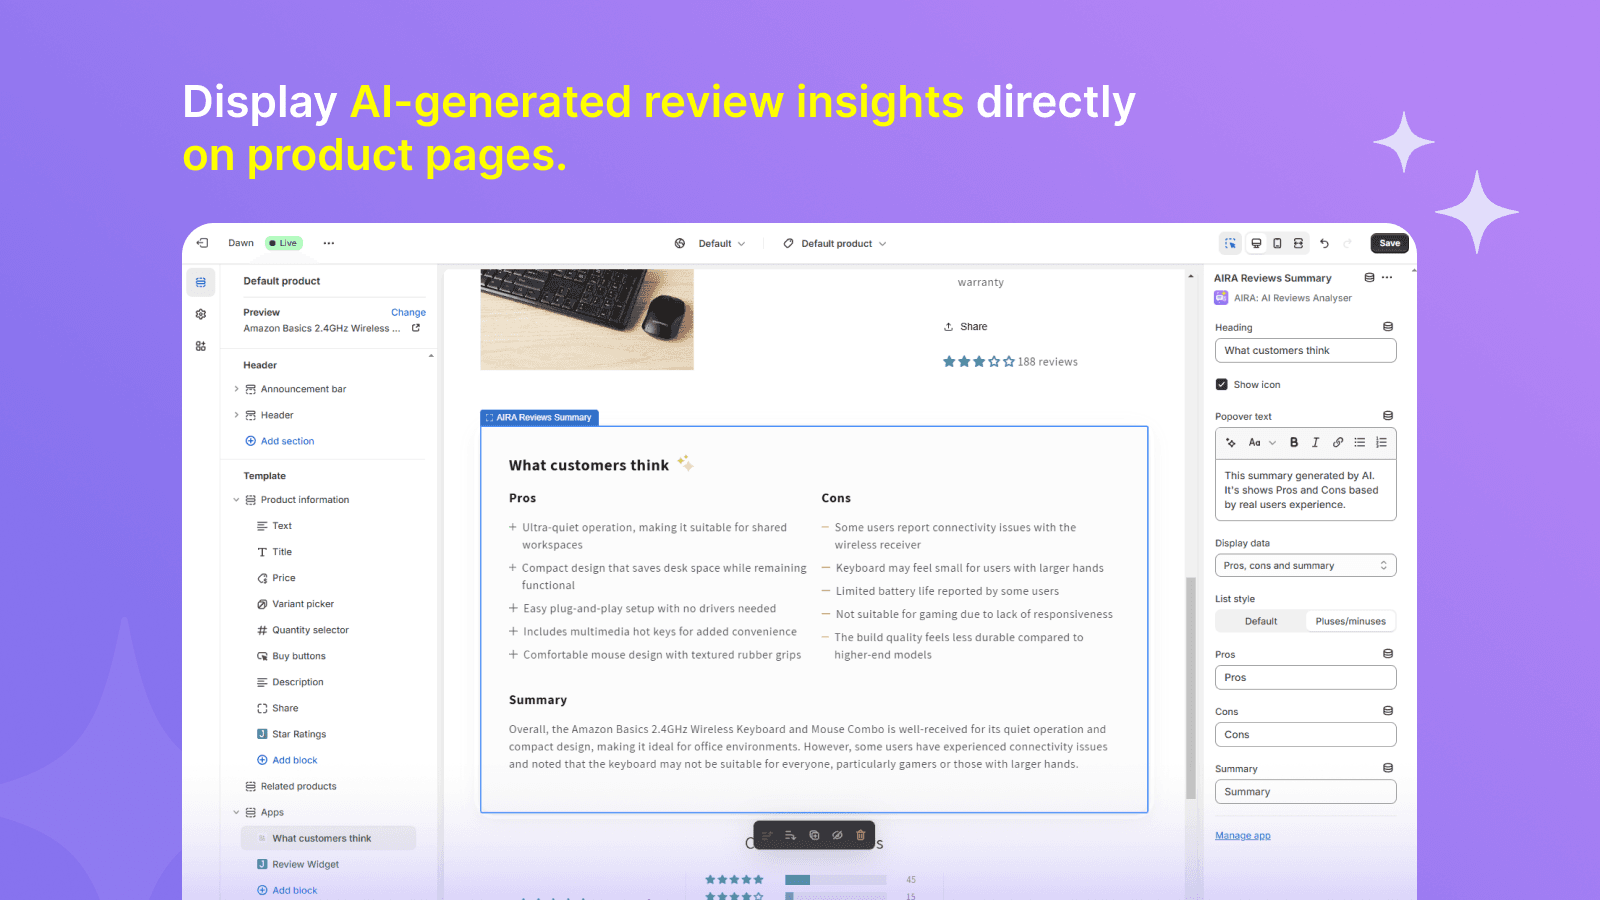Apply bold in Popover text editor

(x=1294, y=442)
